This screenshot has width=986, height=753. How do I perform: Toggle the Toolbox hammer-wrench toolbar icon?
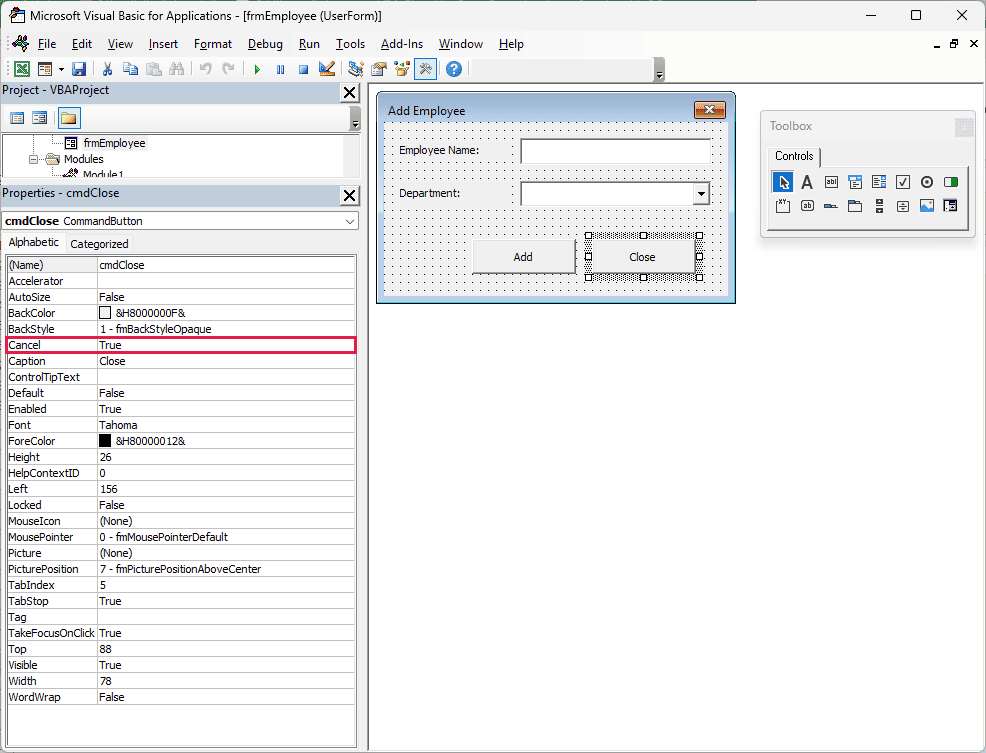[x=425, y=69]
